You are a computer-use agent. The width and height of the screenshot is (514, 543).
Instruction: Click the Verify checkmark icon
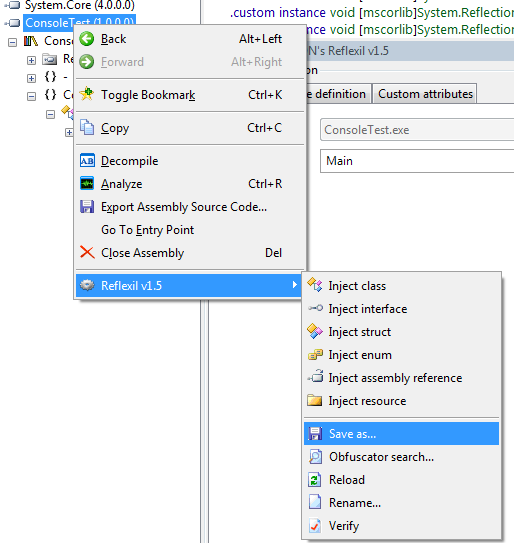click(x=314, y=525)
